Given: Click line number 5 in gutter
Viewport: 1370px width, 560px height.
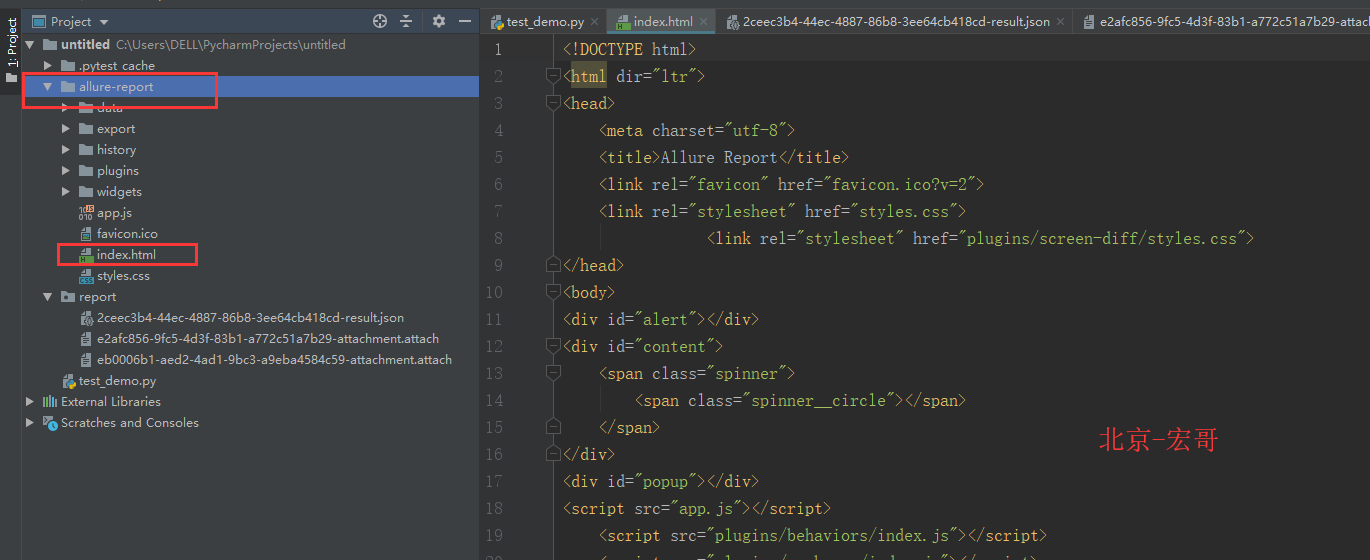Looking at the screenshot, I should 499,157.
